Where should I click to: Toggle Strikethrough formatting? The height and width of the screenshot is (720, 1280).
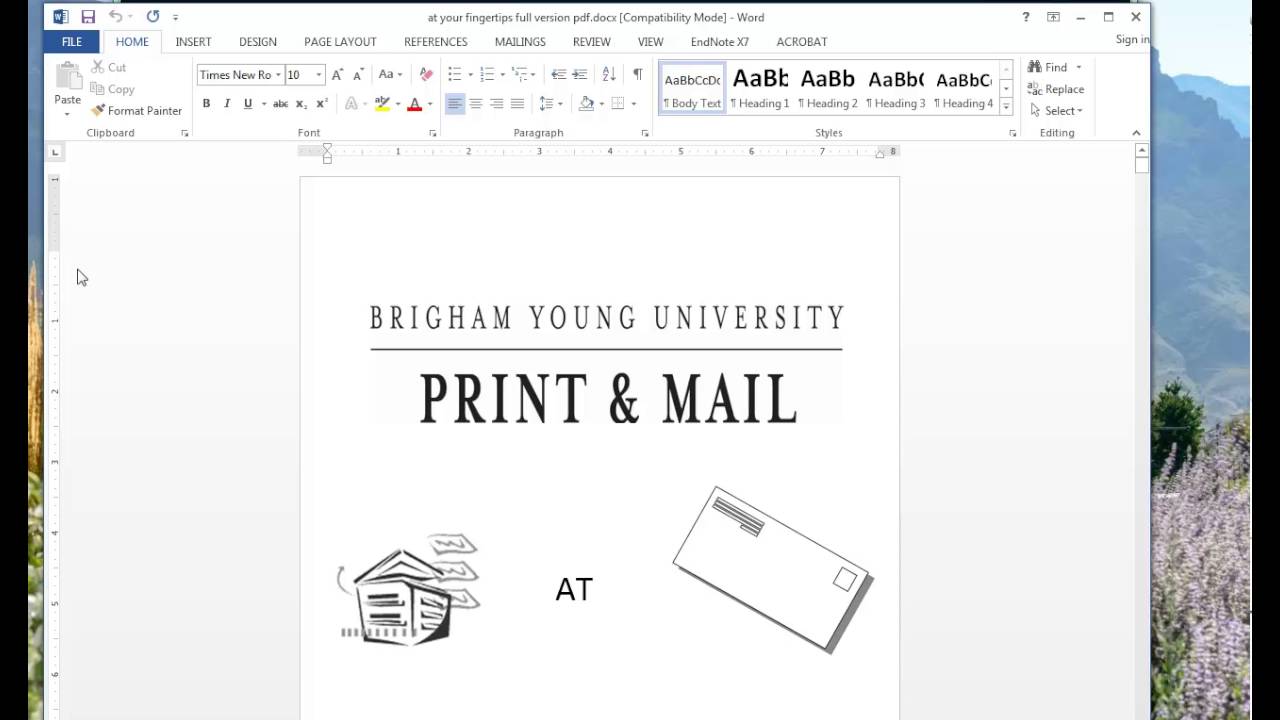click(281, 104)
